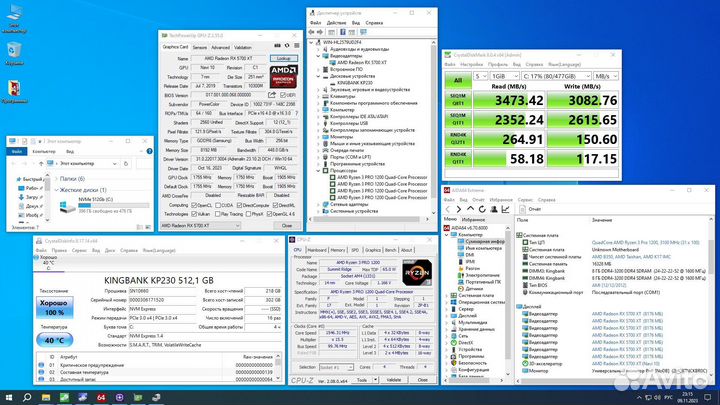Switch to the Advanced tab in GPU-Z
720x405 pixels.
pyautogui.click(x=220, y=47)
